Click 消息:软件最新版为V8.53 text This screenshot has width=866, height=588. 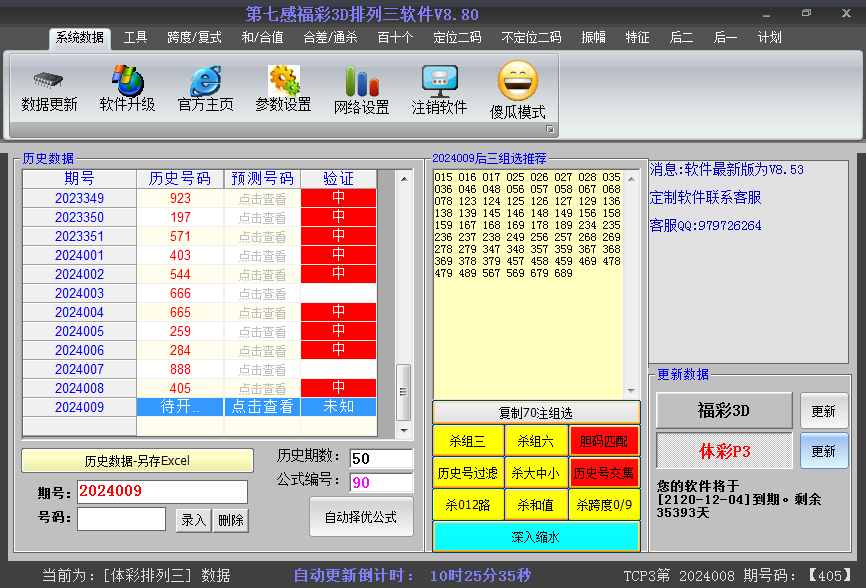[726, 169]
